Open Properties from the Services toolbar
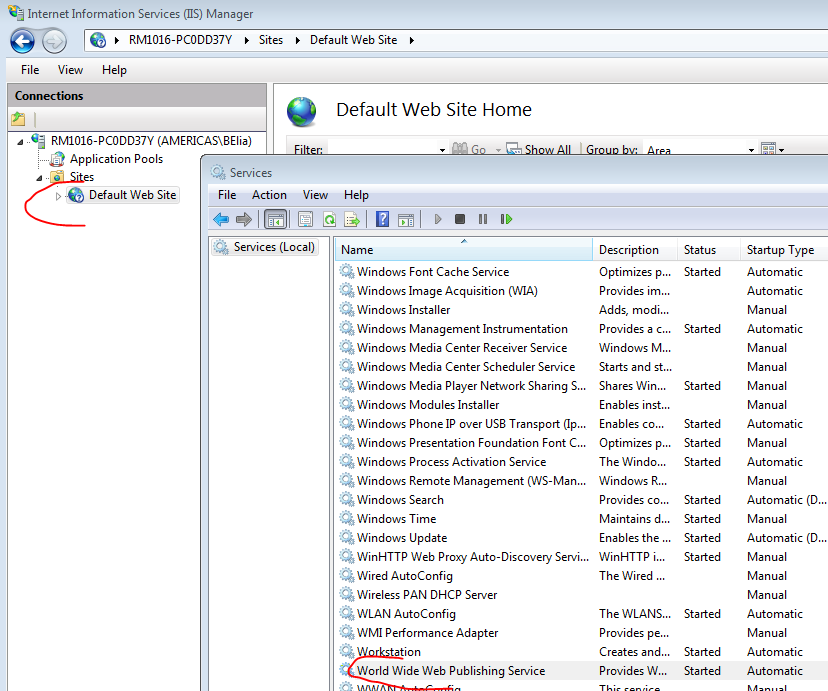The width and height of the screenshot is (828, 691). (305, 219)
